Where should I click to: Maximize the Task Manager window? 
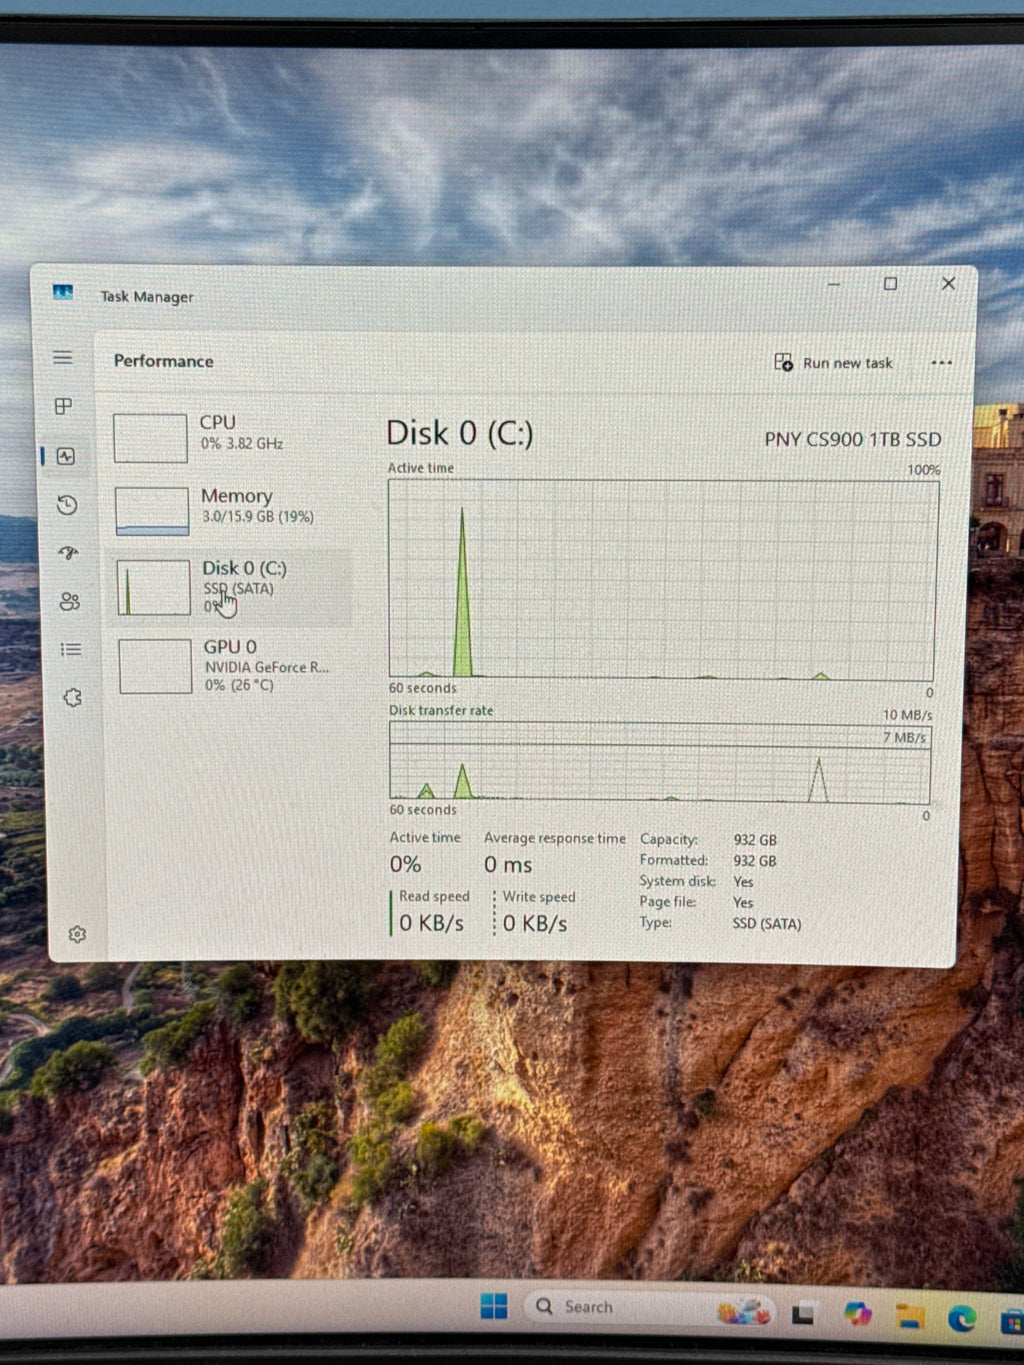890,284
